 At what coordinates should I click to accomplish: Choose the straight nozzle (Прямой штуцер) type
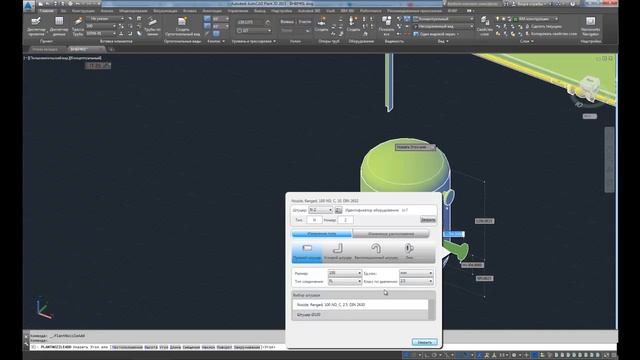pos(307,252)
